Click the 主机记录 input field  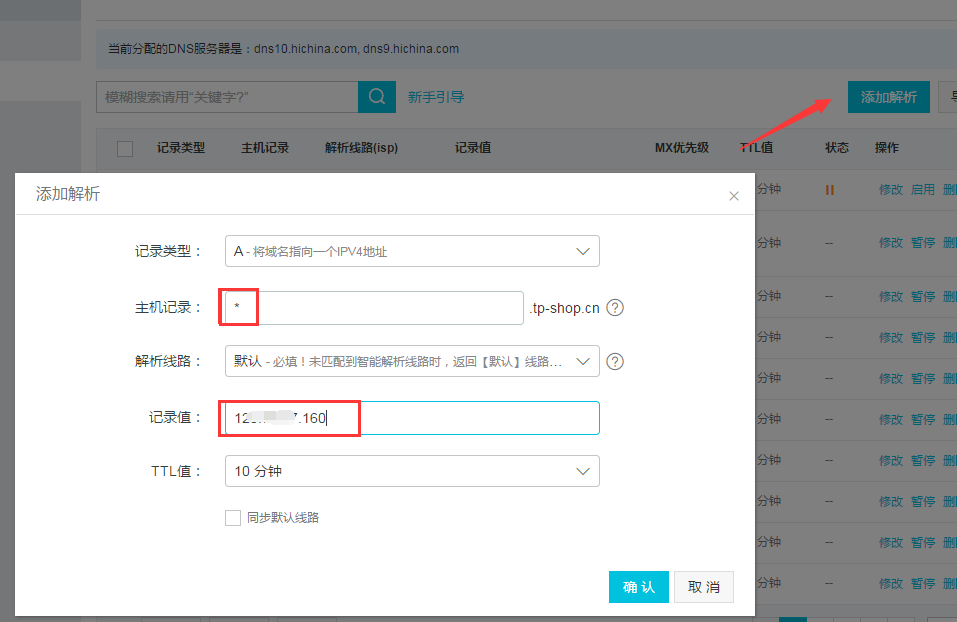[390, 308]
